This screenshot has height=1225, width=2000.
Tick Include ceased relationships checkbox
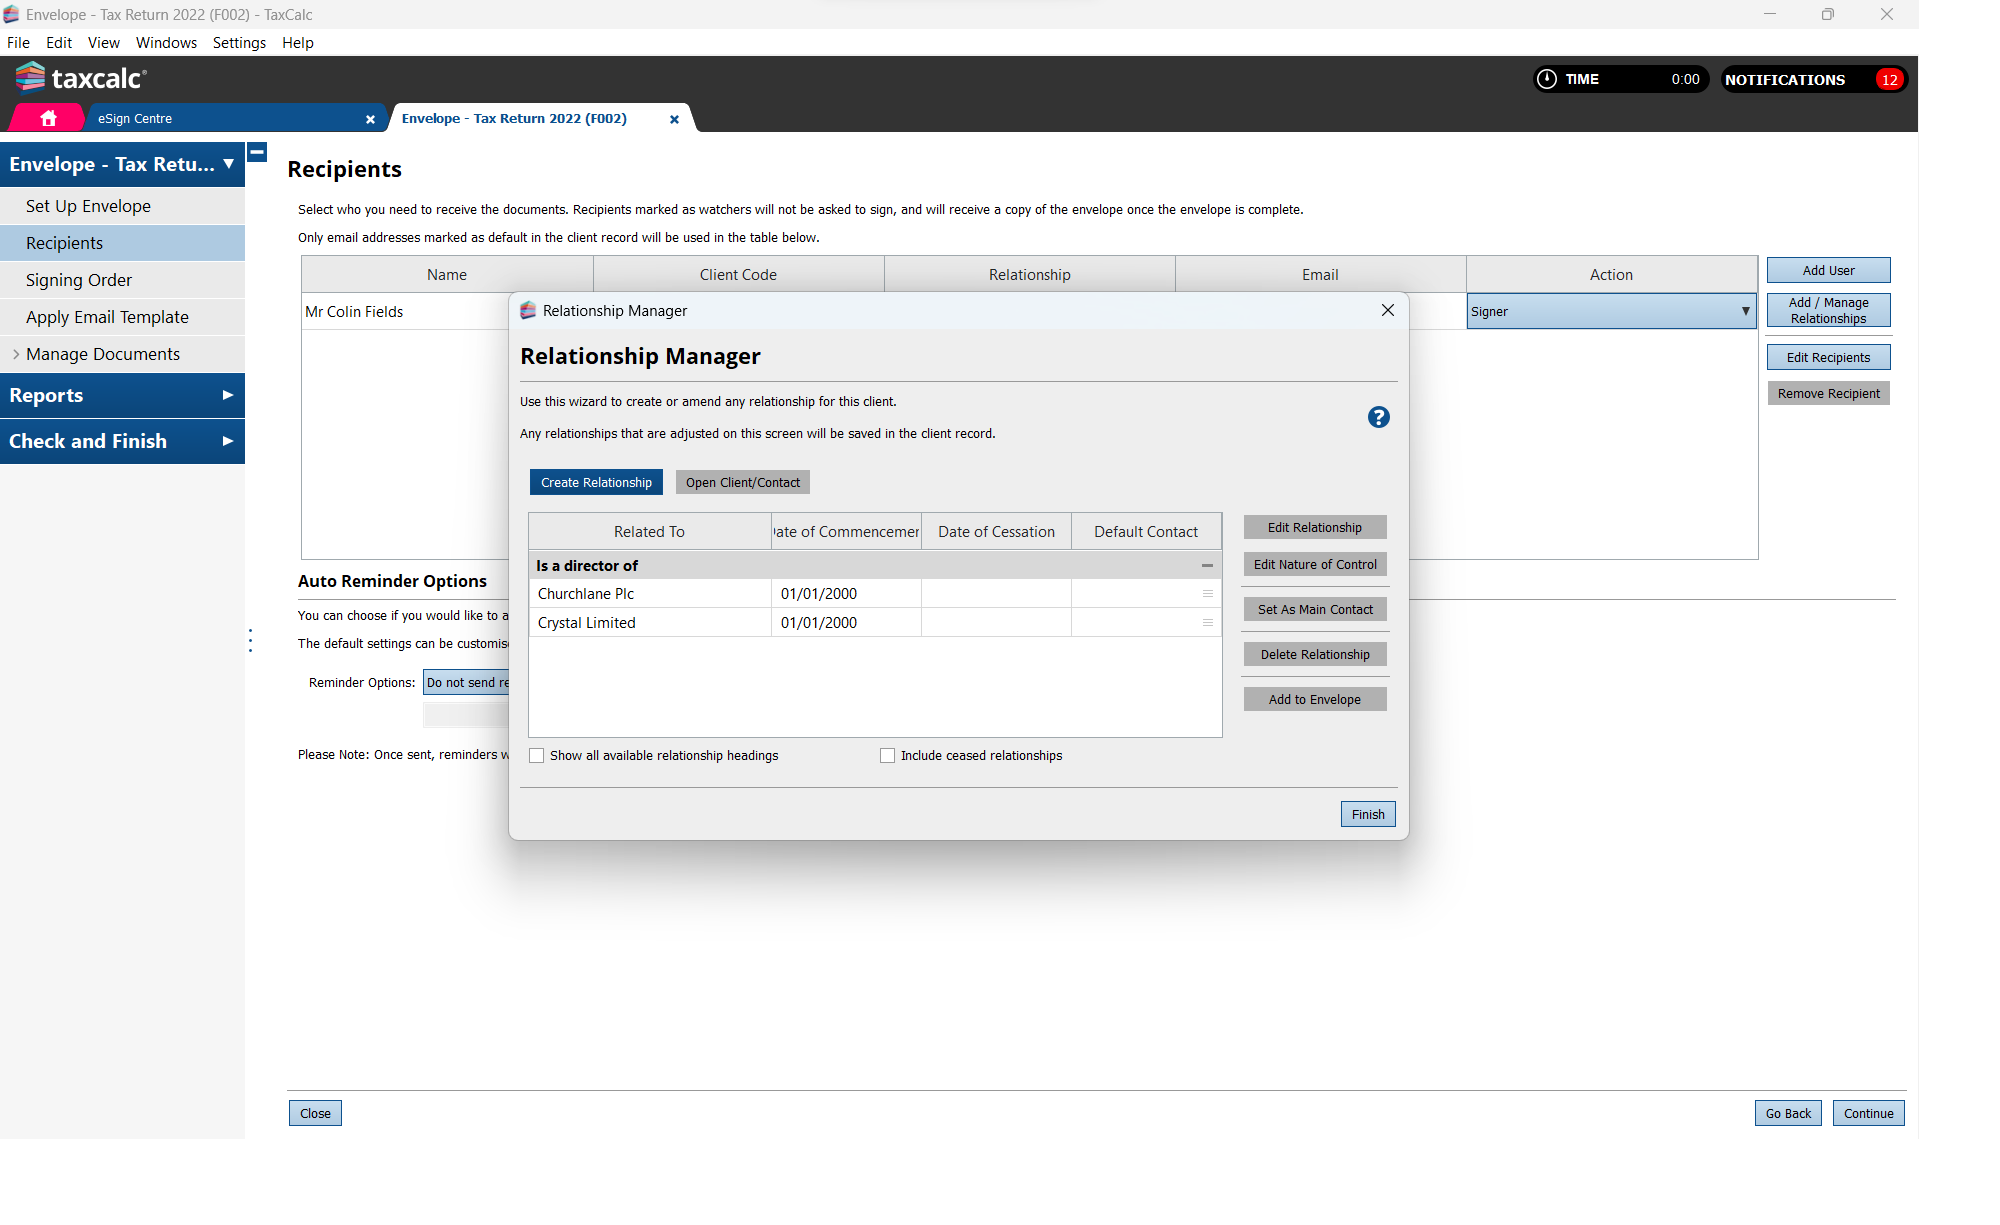click(887, 756)
